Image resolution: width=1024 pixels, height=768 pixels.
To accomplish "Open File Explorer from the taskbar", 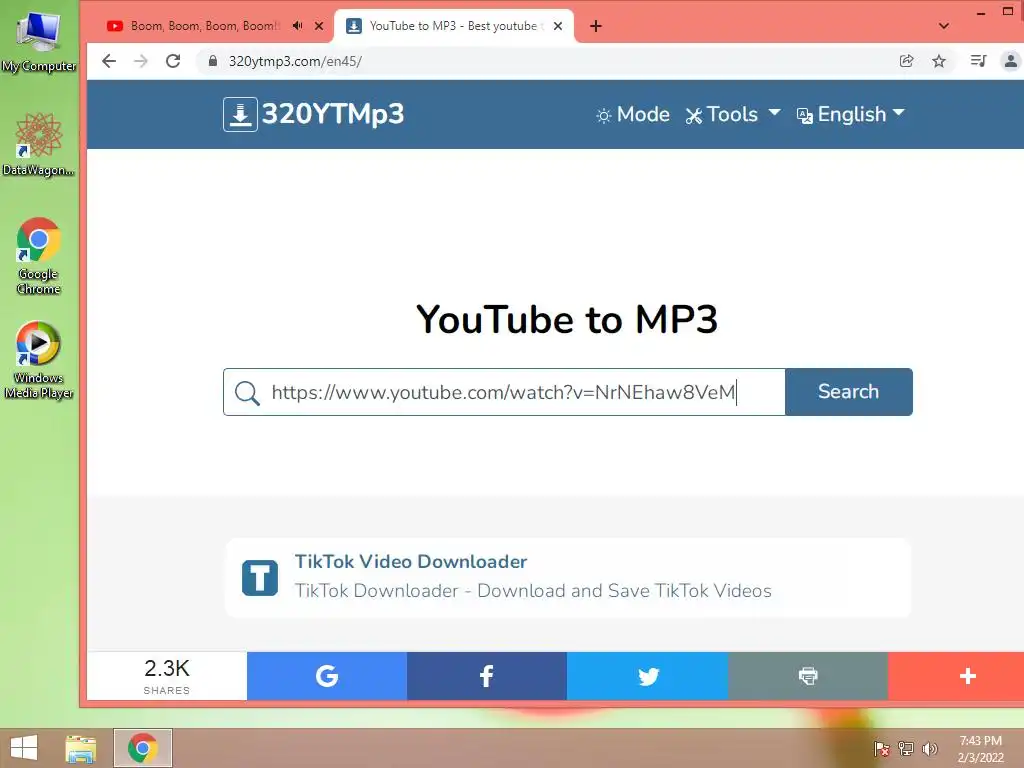I will point(81,748).
